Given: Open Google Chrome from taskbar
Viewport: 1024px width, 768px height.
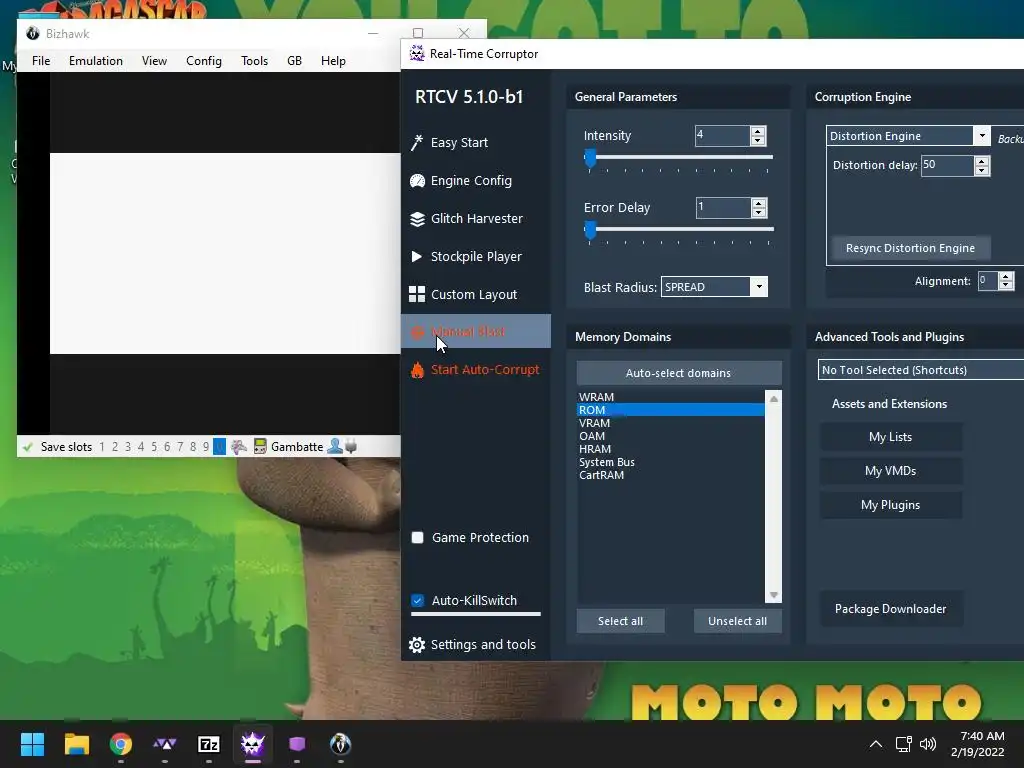Looking at the screenshot, I should [x=121, y=744].
